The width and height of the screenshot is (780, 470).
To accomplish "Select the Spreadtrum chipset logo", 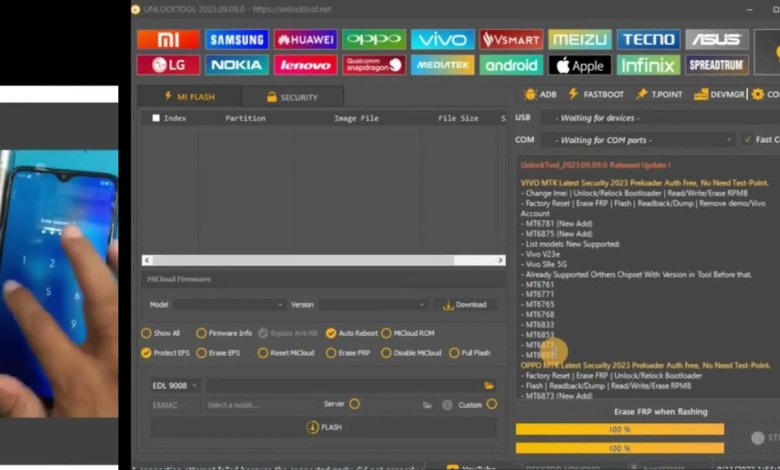I will coord(717,65).
